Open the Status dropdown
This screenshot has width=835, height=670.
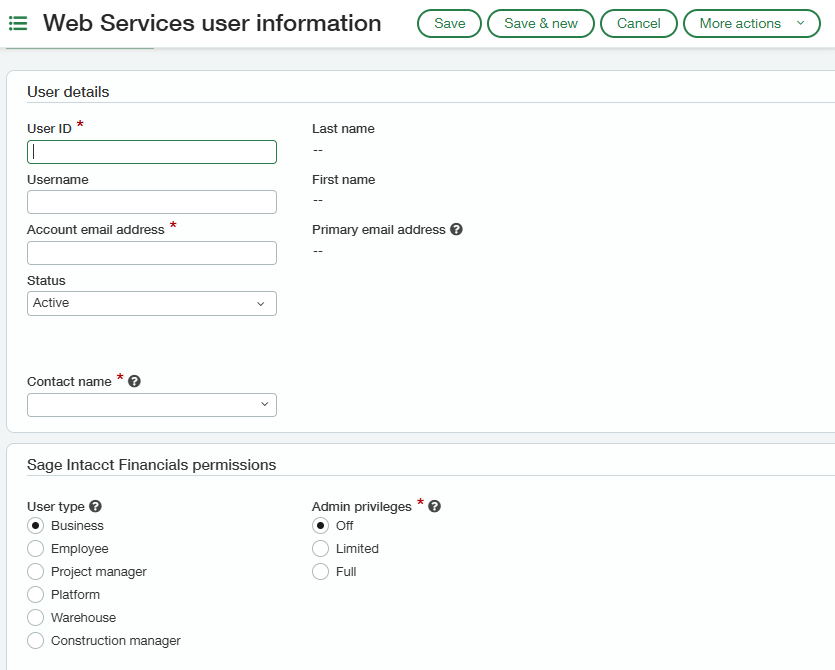click(x=152, y=304)
